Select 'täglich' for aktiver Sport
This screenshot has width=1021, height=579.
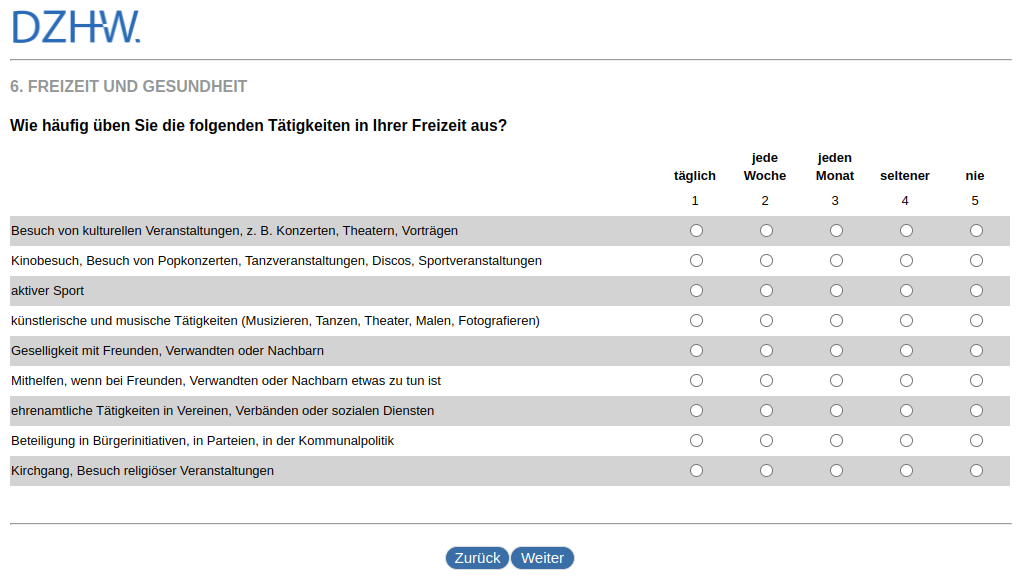696,291
